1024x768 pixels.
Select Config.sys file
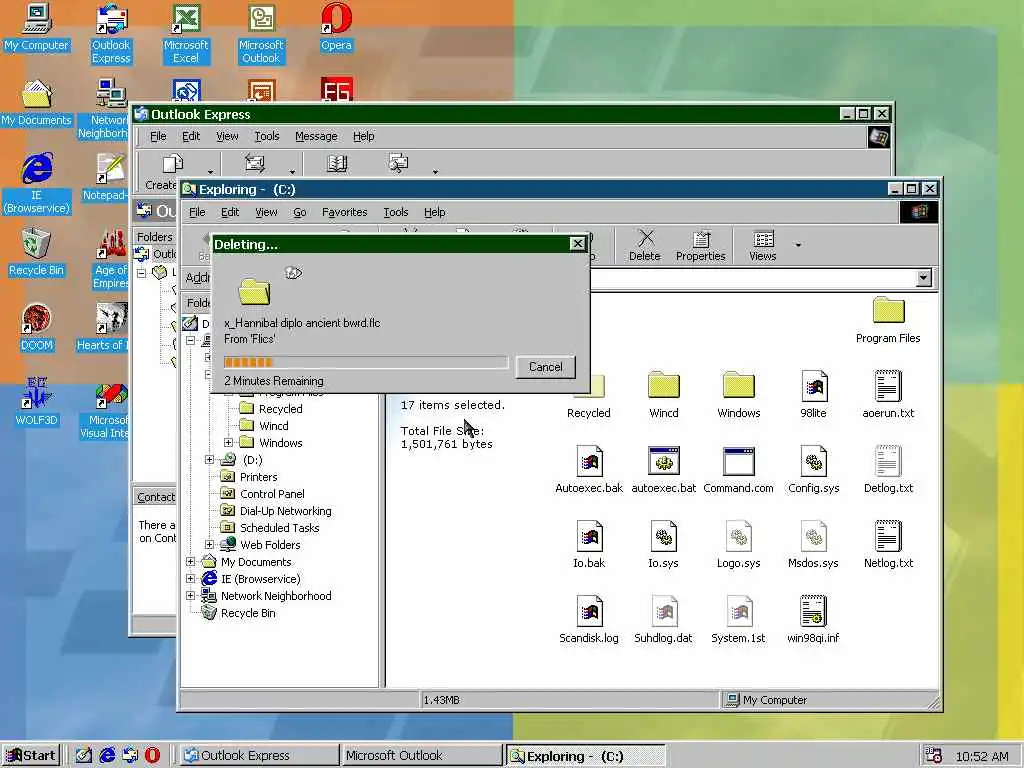[x=814, y=470]
